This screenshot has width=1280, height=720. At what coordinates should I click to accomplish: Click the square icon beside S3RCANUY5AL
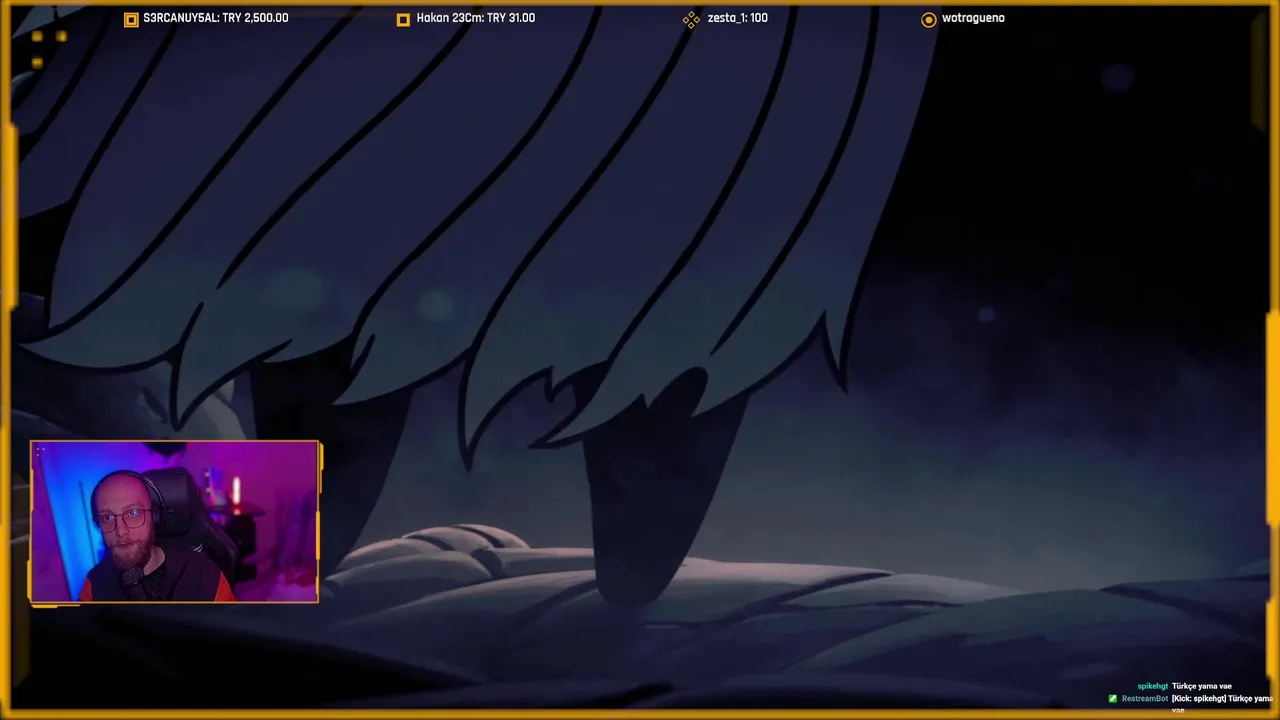pos(131,19)
